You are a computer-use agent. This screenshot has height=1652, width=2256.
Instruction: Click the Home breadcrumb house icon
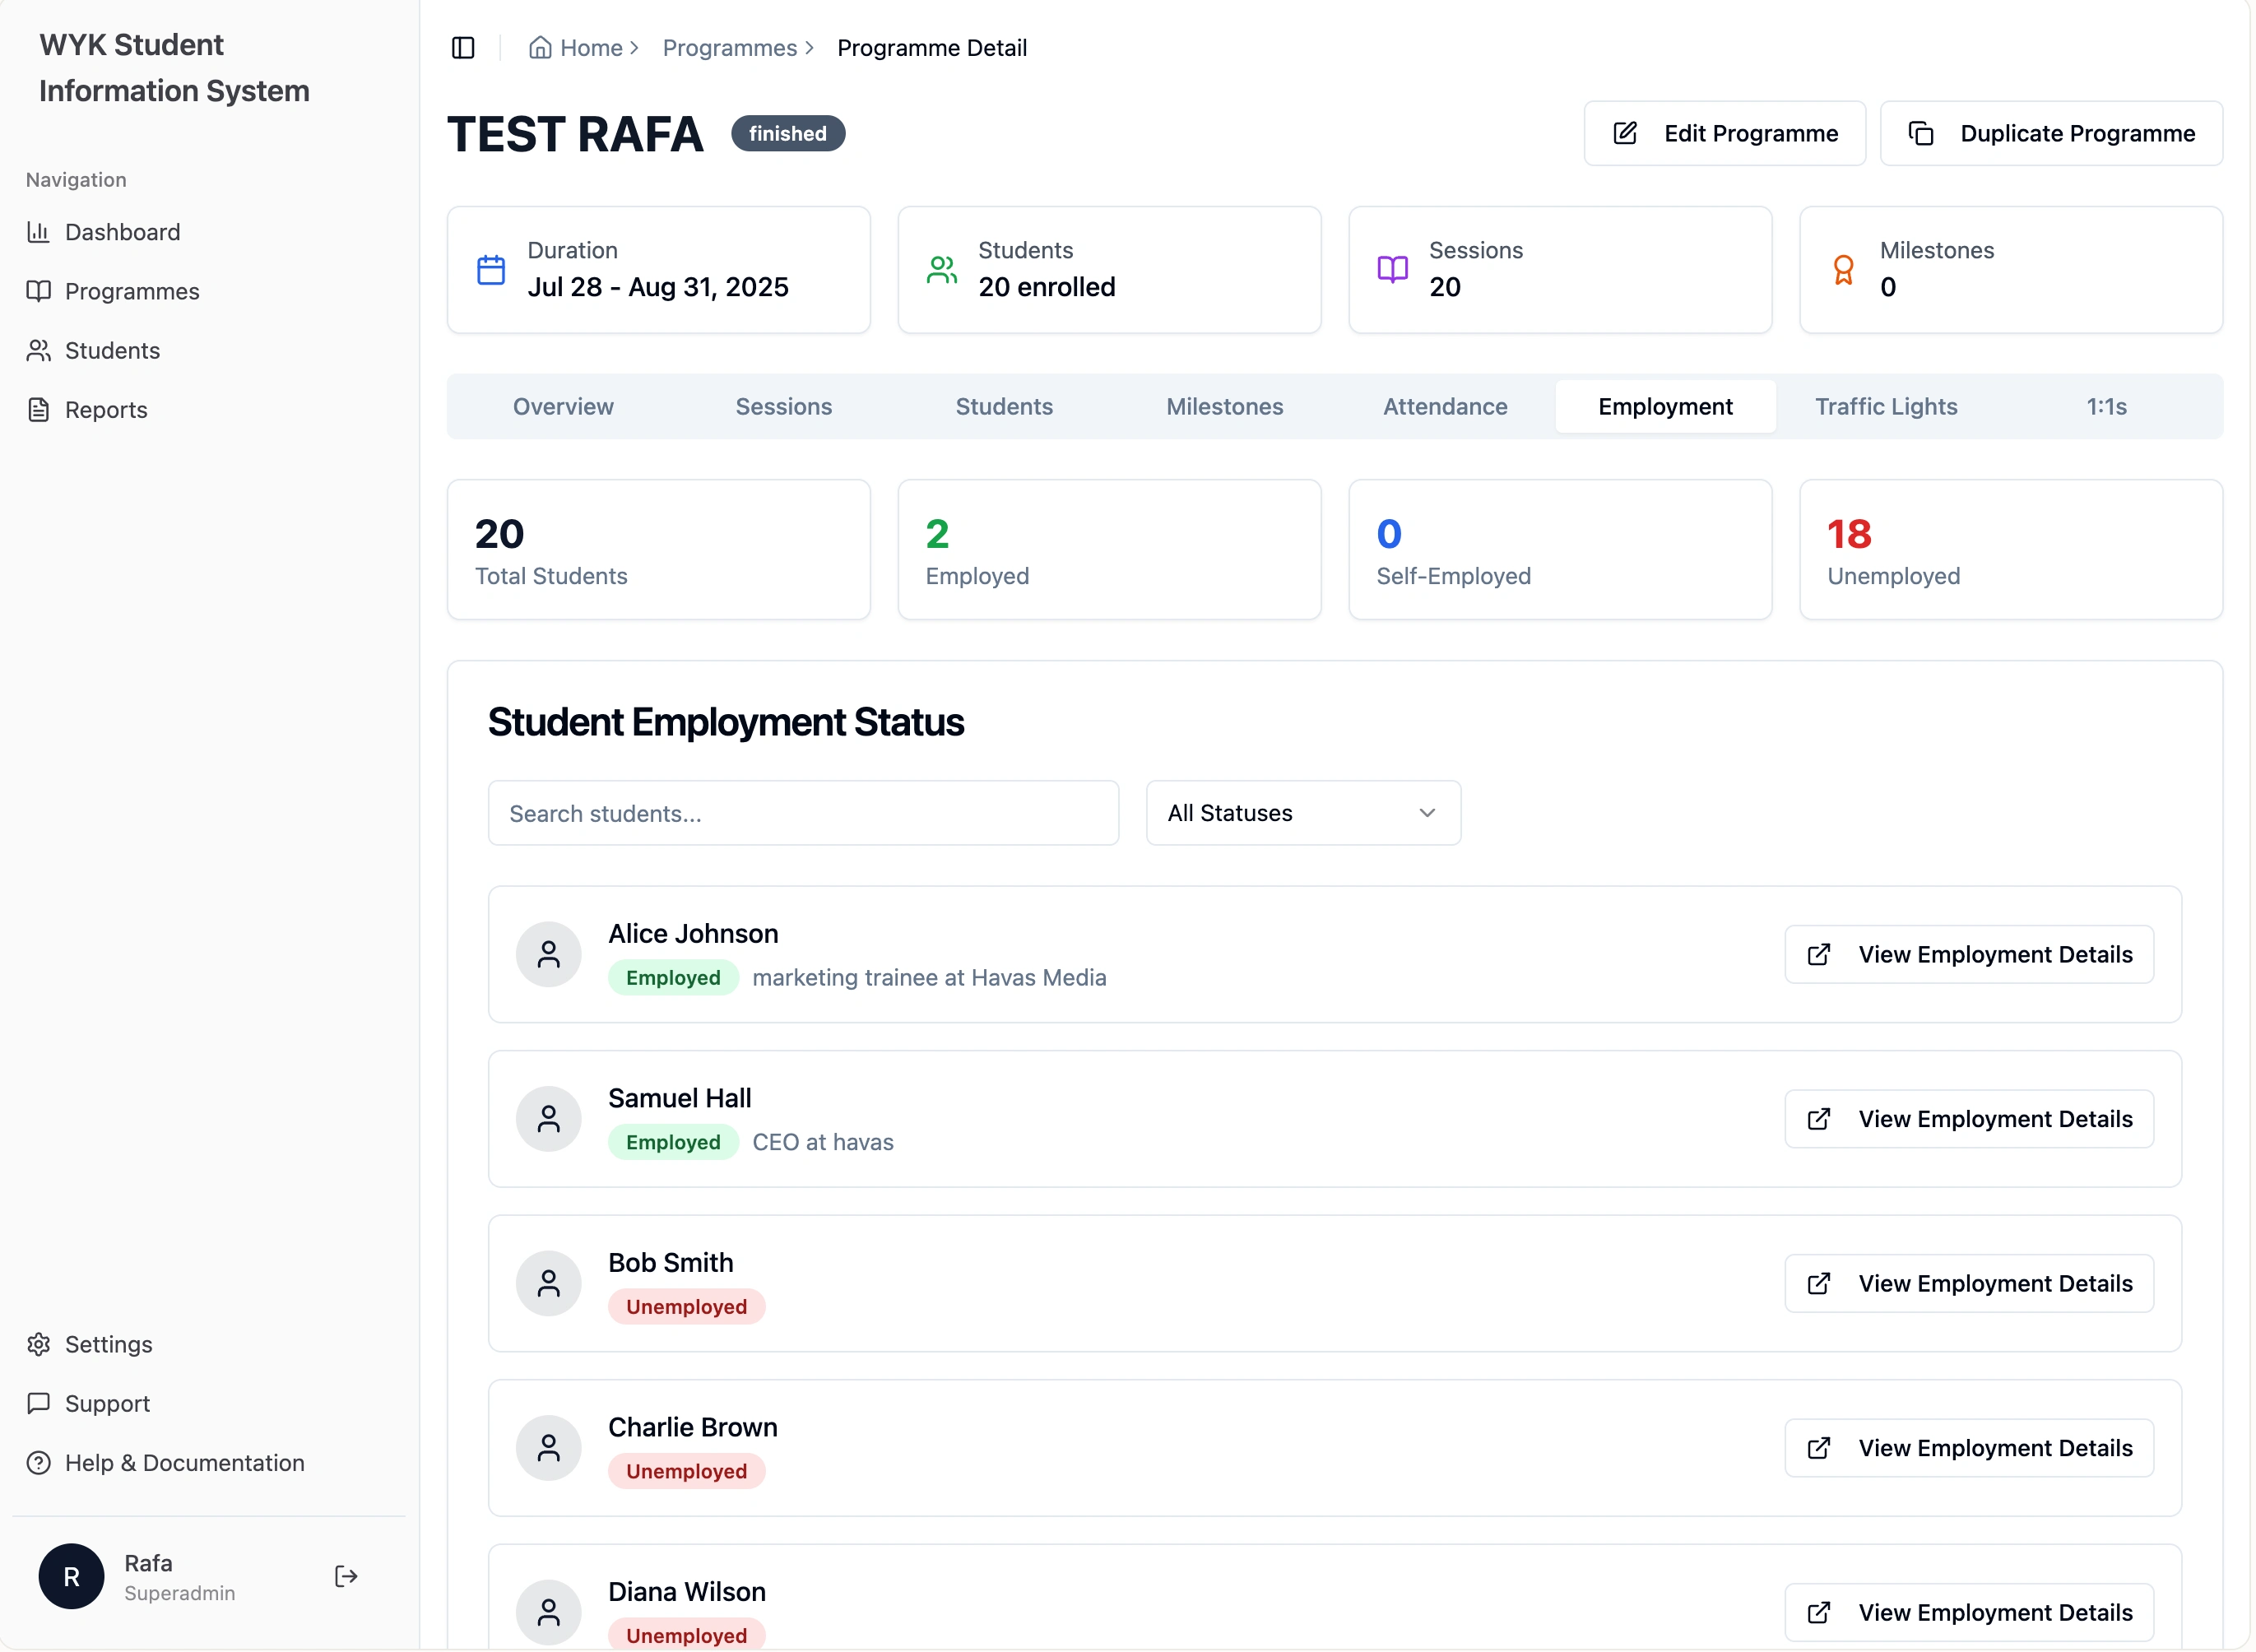(x=540, y=48)
